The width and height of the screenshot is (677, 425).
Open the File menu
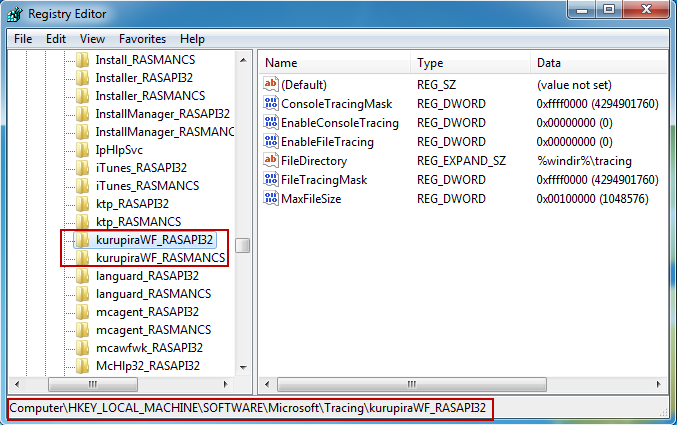point(23,39)
